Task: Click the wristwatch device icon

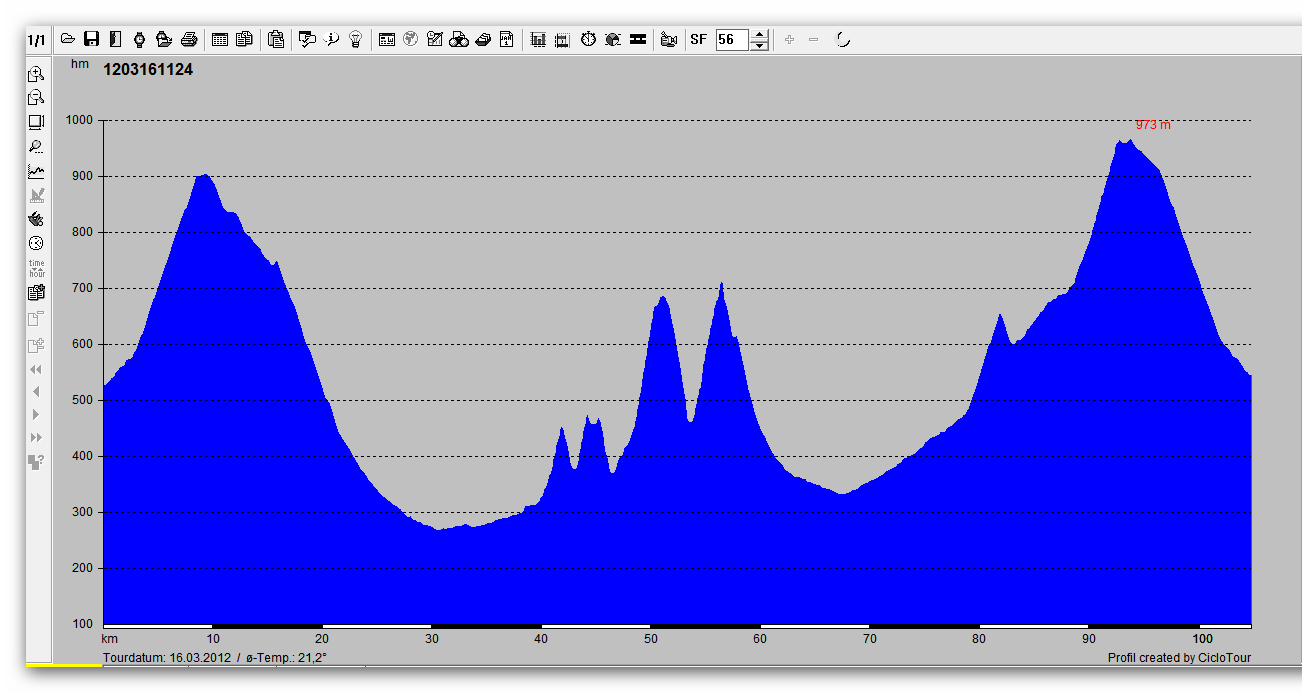Action: click(140, 40)
